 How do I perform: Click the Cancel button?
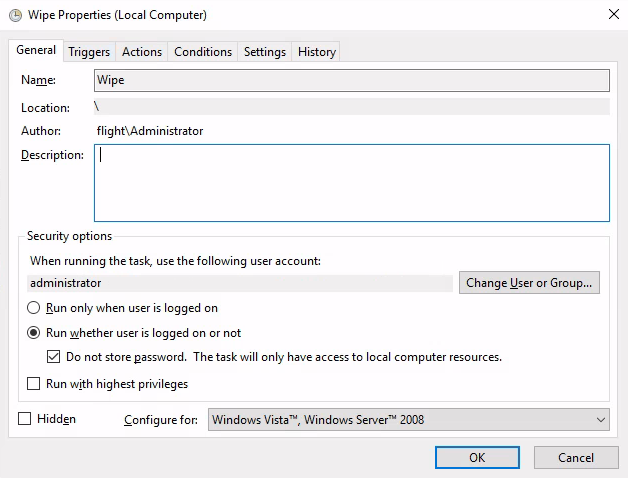tap(576, 458)
